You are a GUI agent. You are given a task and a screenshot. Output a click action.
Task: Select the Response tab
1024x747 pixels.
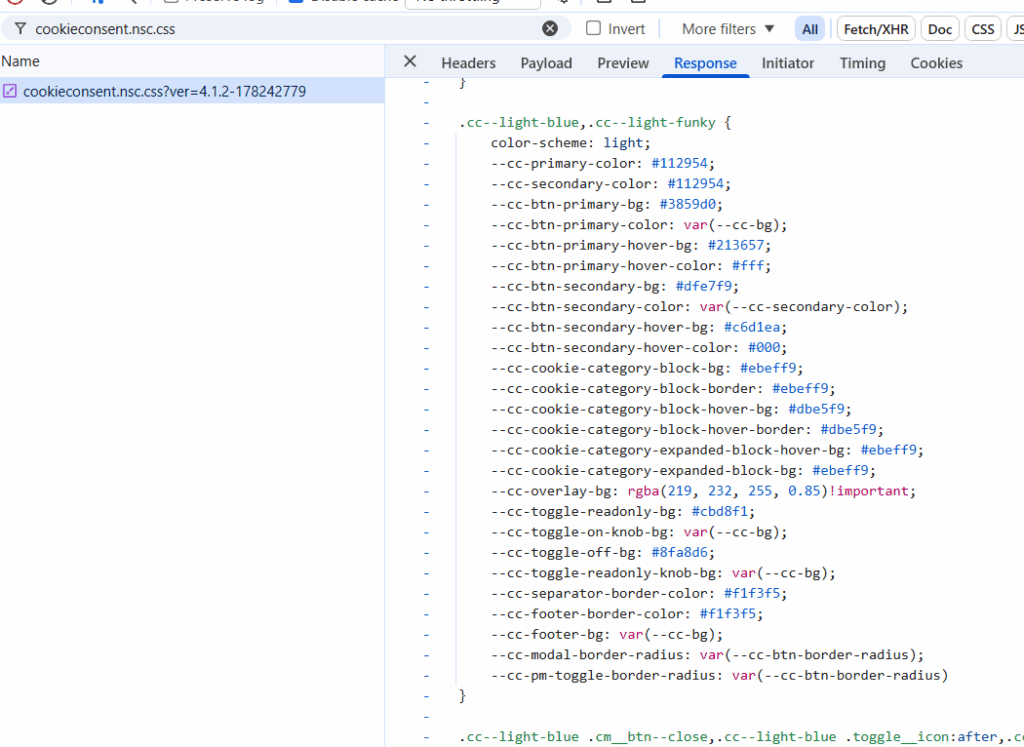[705, 63]
